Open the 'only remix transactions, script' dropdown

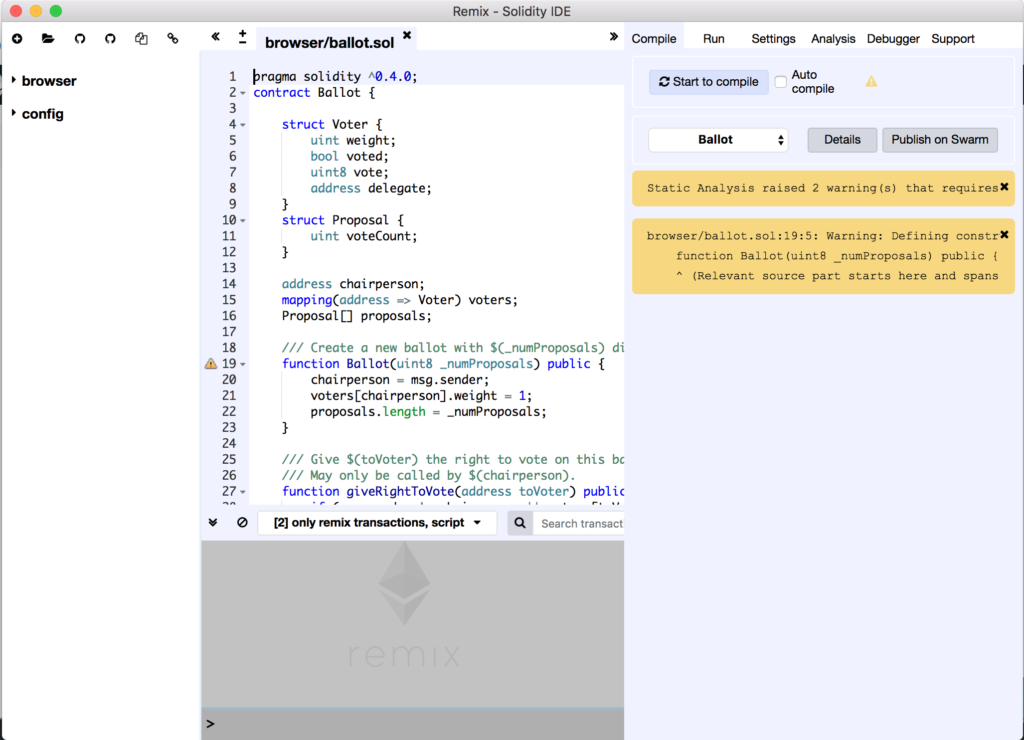click(377, 523)
